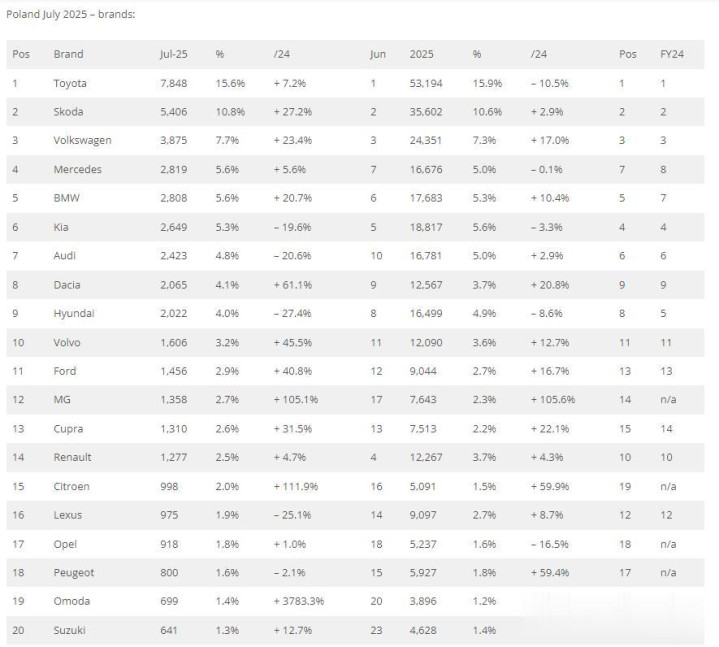Click Volvo's July sales 1,606
The image size is (719, 647).
click(173, 343)
